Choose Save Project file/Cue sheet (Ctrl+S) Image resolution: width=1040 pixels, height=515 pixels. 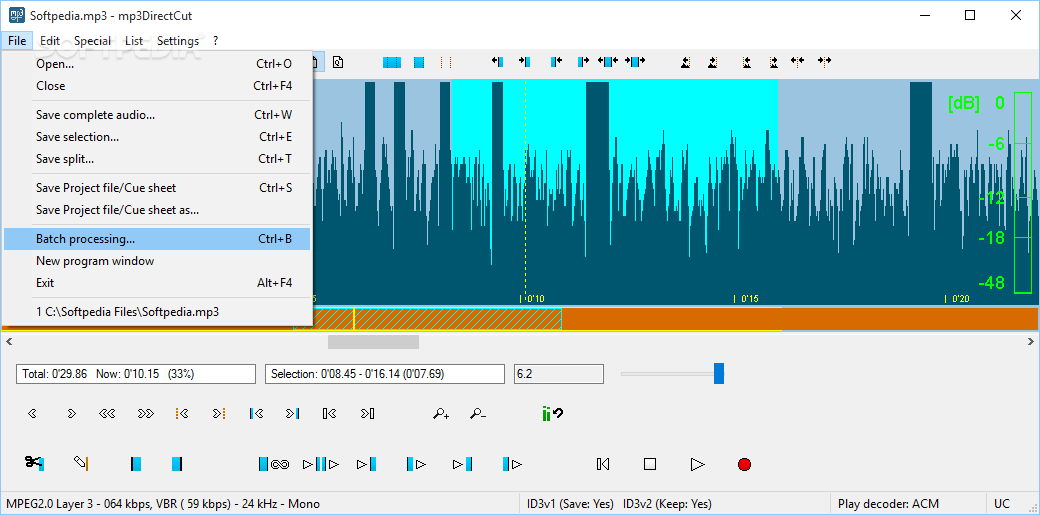click(x=157, y=188)
